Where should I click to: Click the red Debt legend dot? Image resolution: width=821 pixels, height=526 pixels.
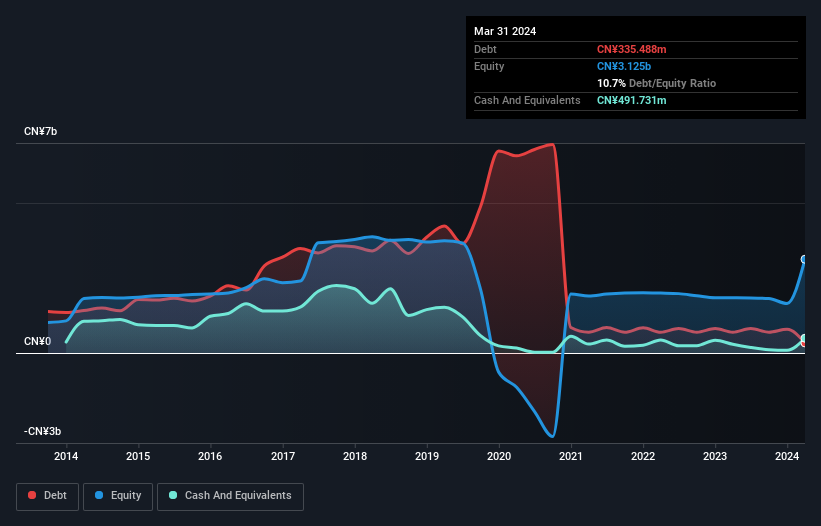tap(32, 495)
